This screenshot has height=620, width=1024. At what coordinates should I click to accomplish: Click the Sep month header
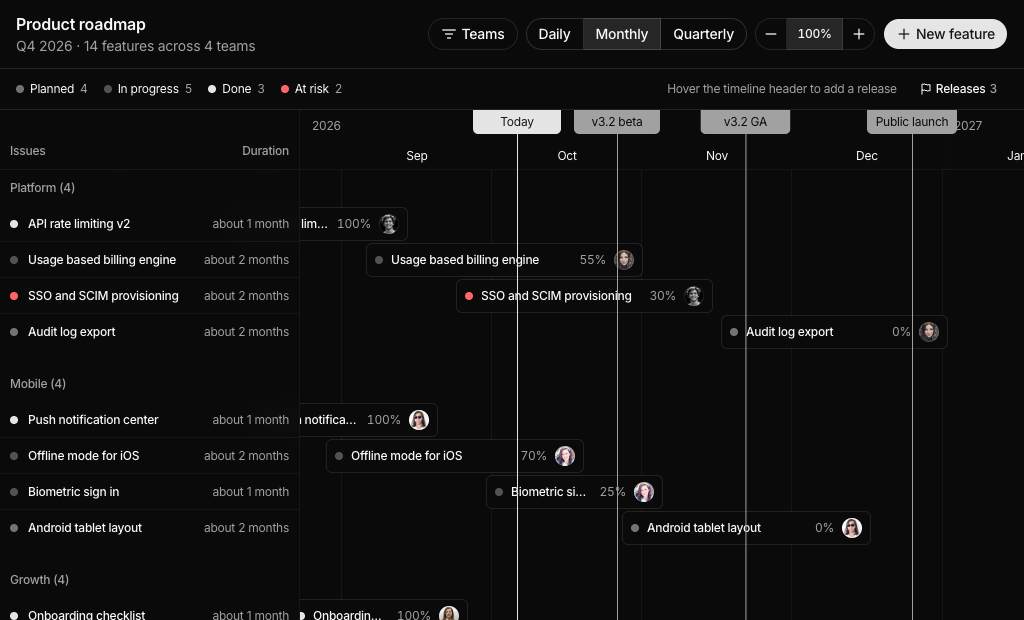pos(417,155)
